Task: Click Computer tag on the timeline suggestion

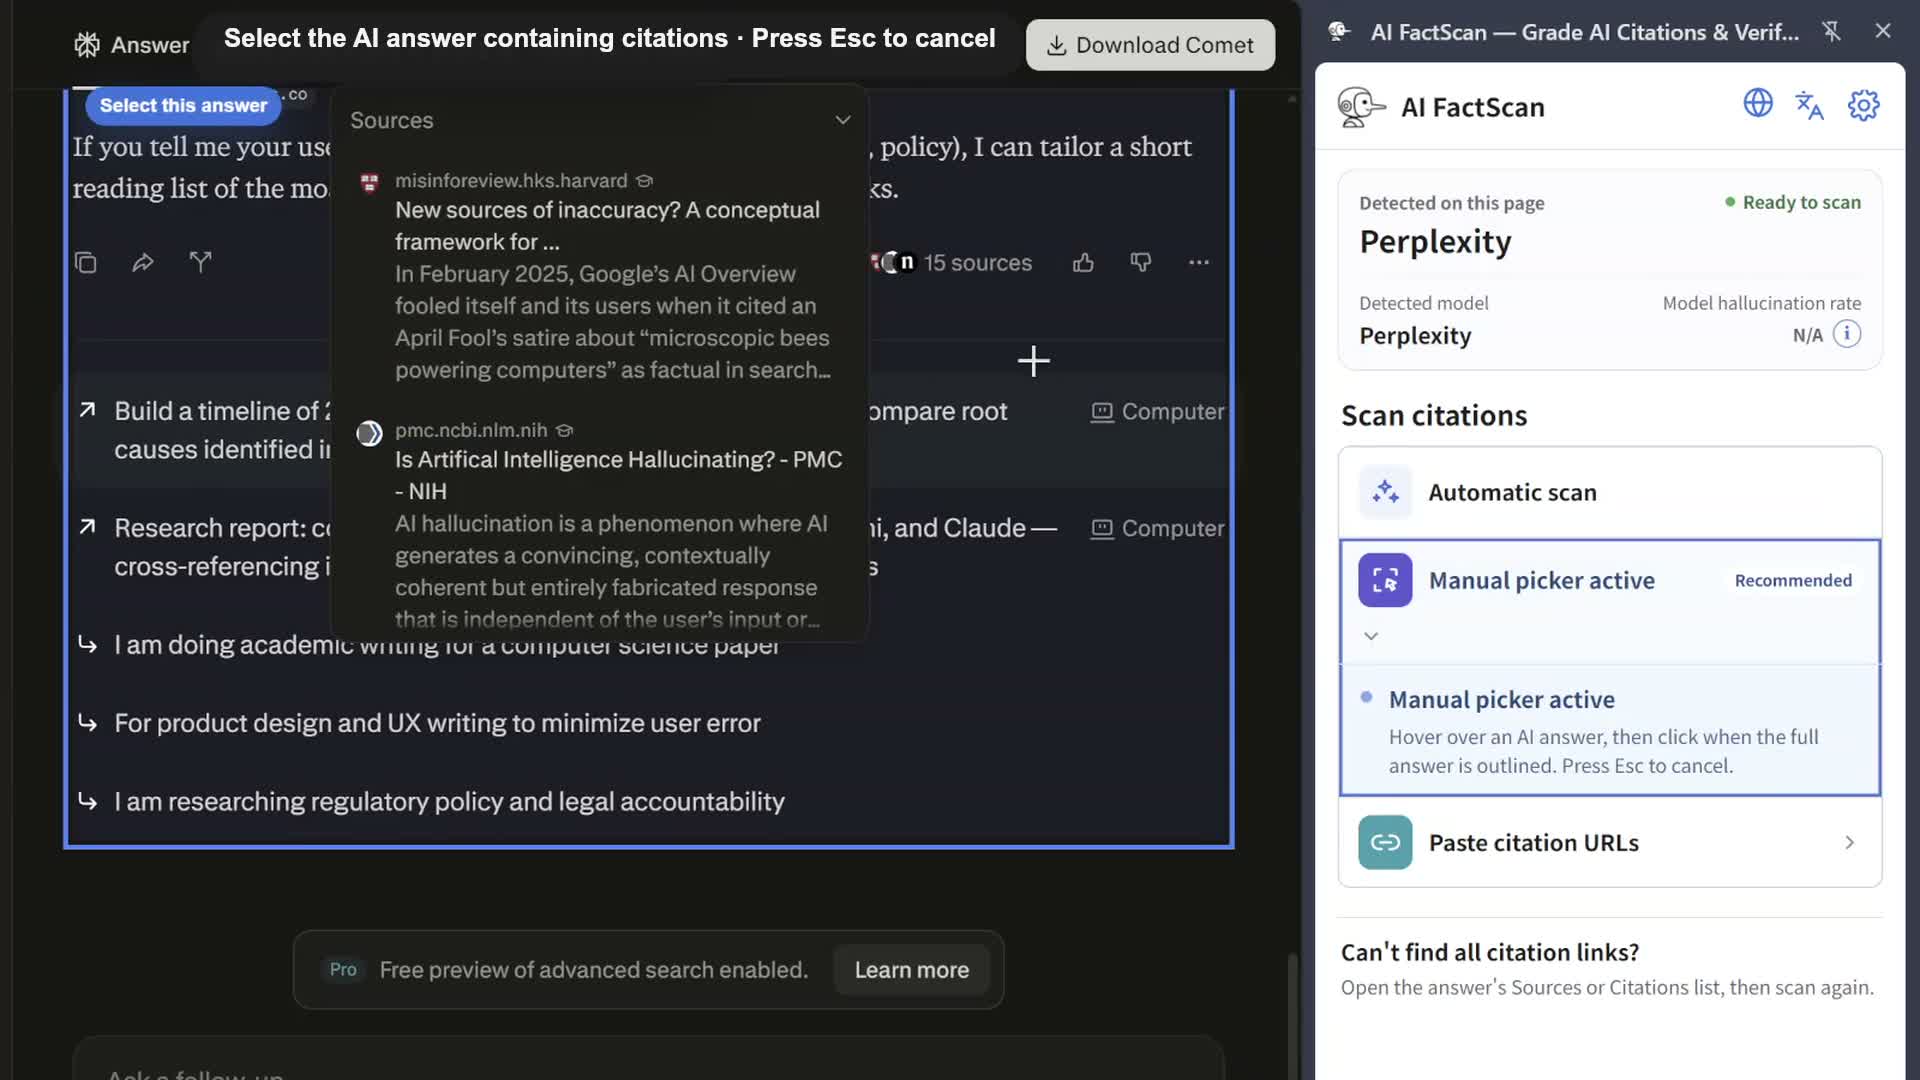Action: [x=1157, y=412]
